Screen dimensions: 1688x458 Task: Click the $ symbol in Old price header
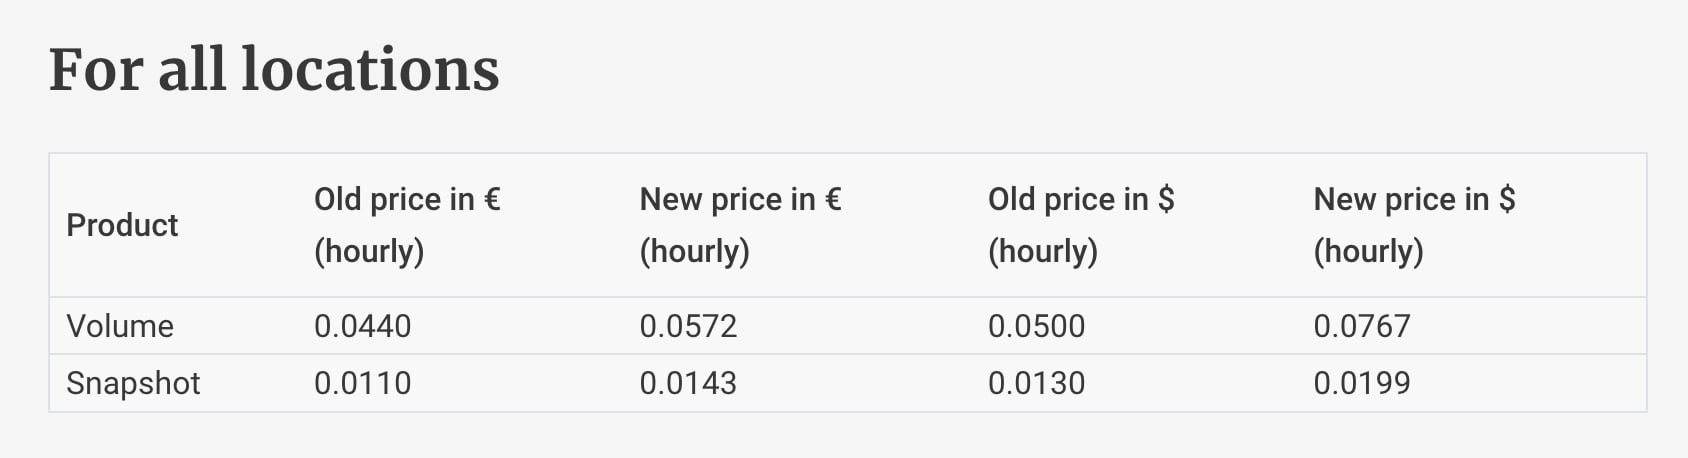1166,199
